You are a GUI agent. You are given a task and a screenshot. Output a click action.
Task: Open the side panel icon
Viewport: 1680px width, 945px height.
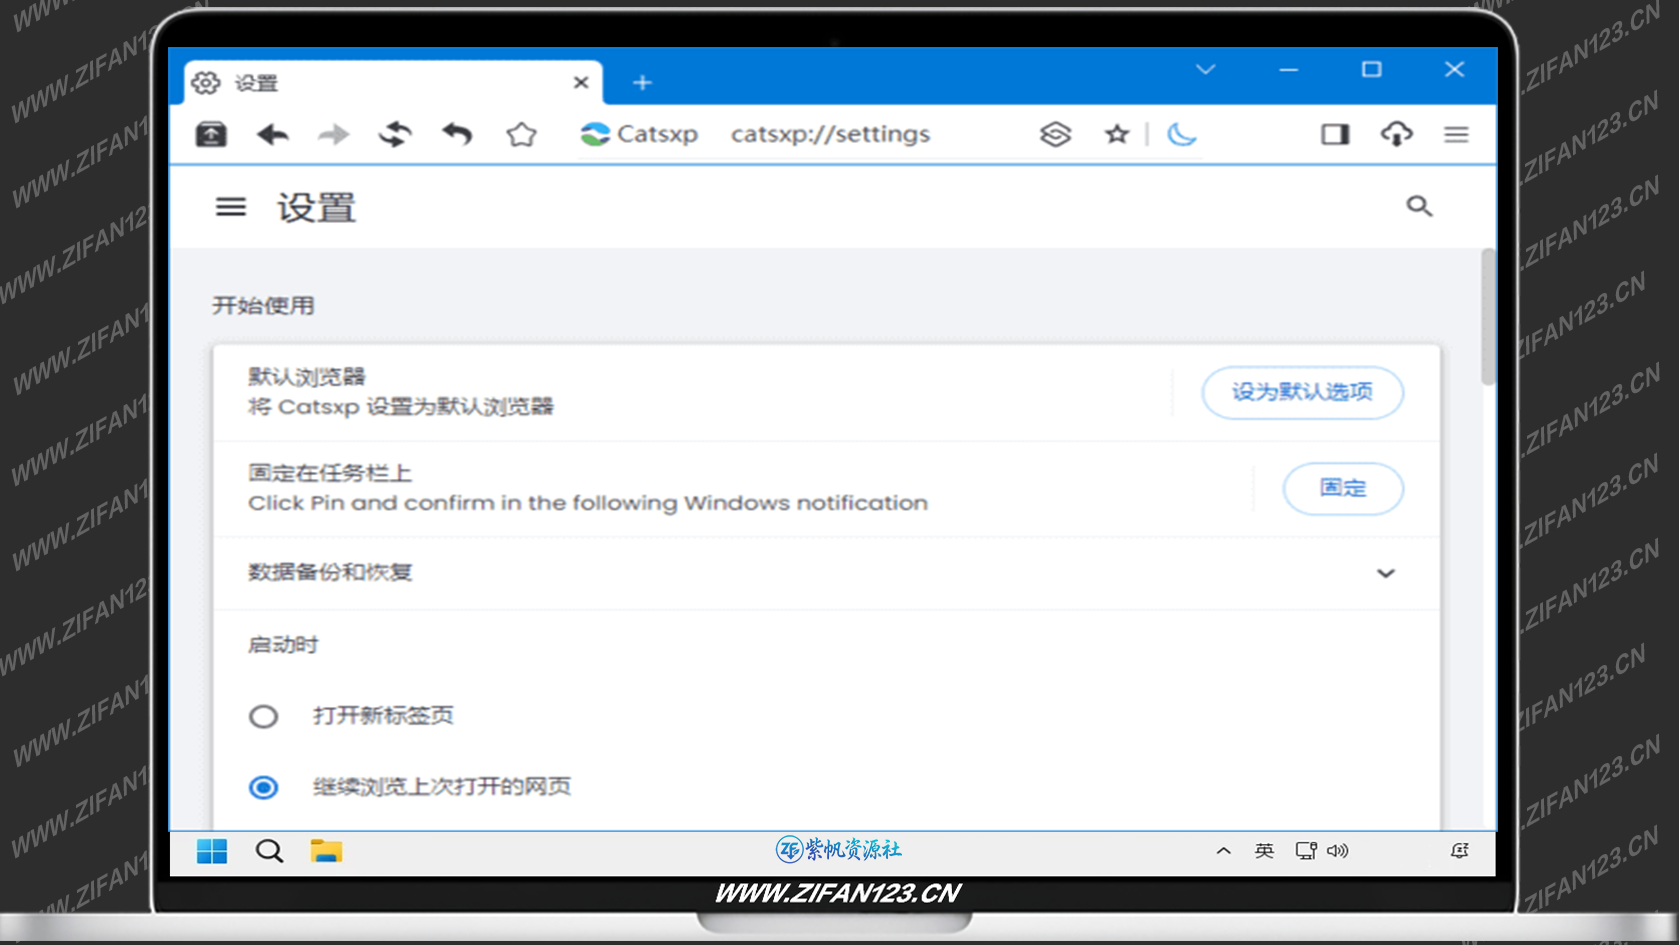1335,134
